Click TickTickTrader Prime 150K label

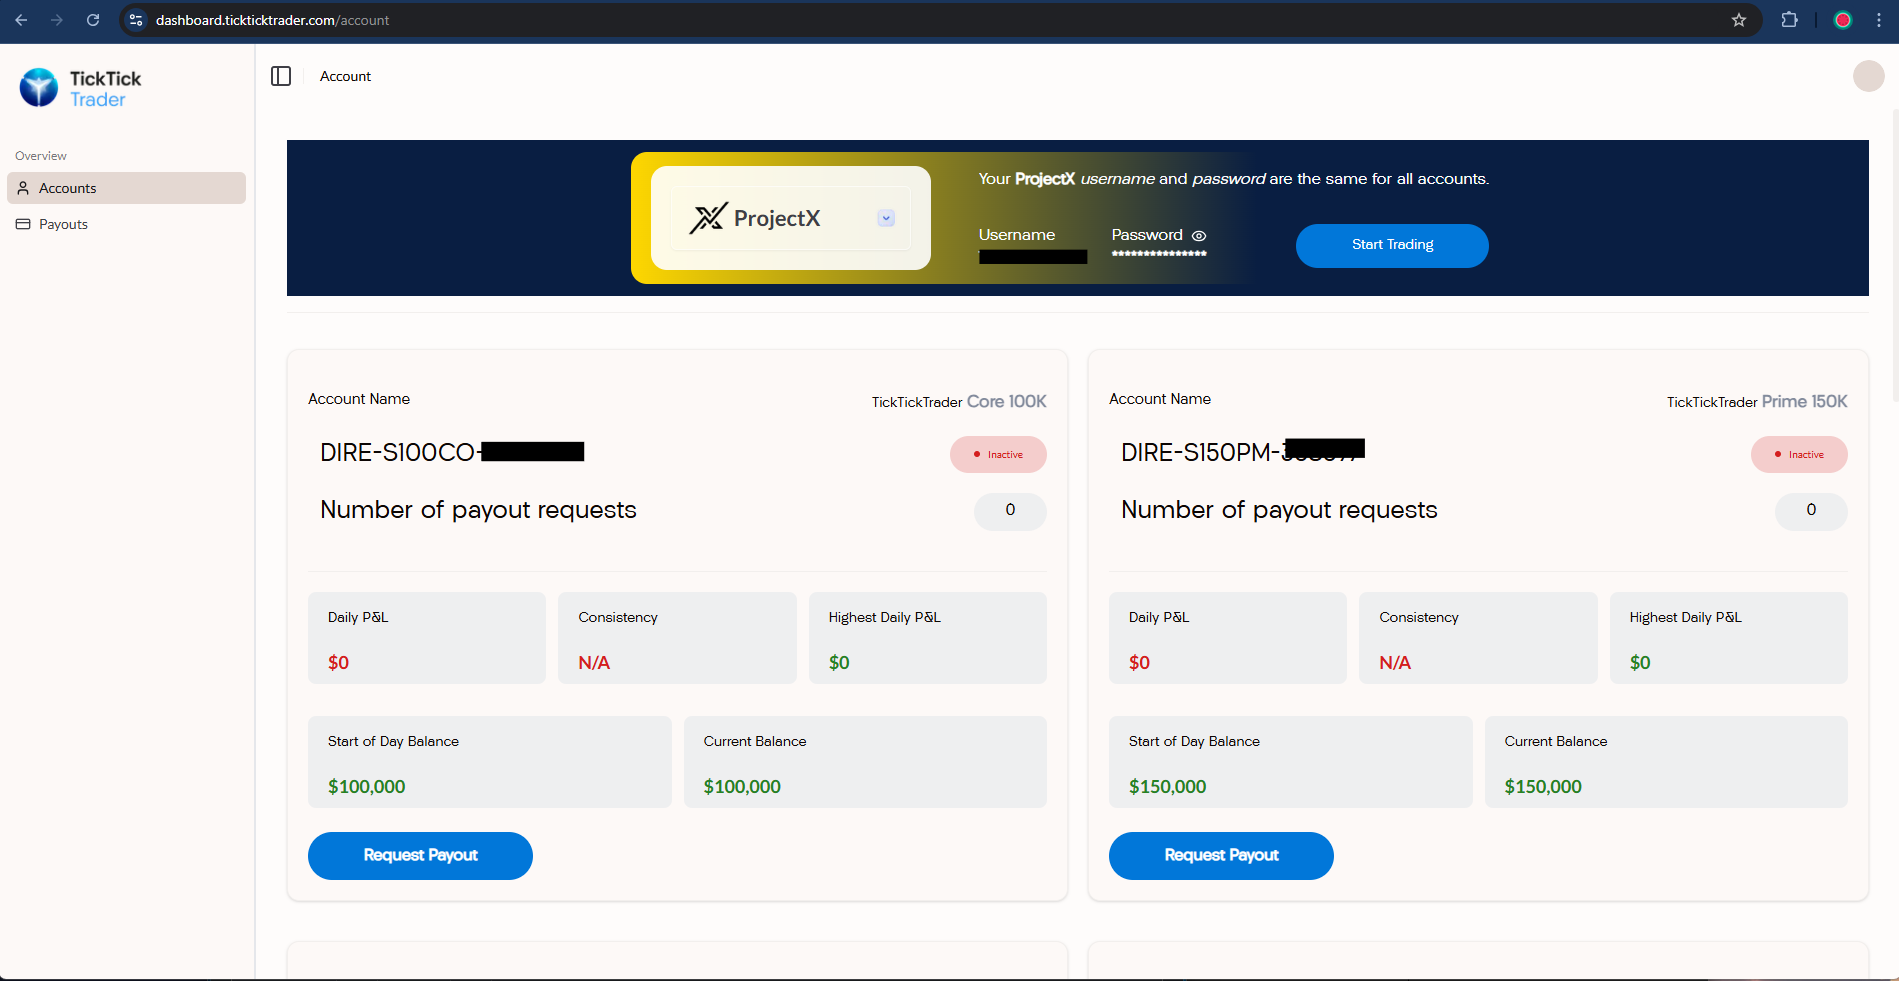point(1757,401)
